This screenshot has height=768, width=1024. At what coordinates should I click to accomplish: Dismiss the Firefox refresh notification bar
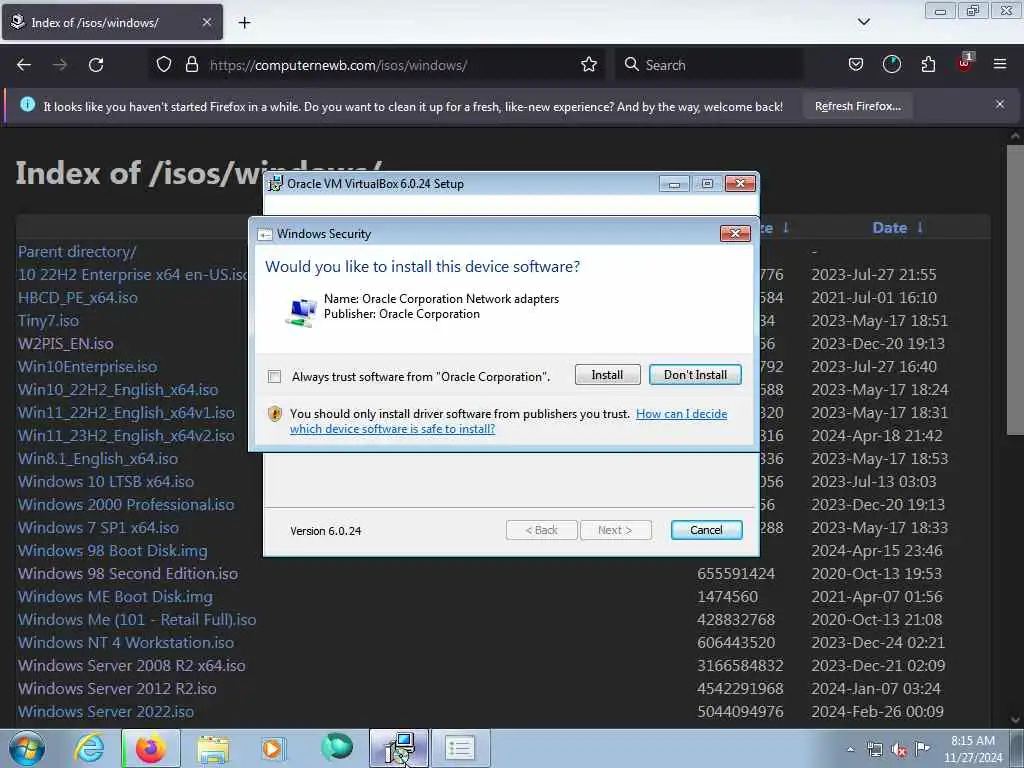point(1000,104)
